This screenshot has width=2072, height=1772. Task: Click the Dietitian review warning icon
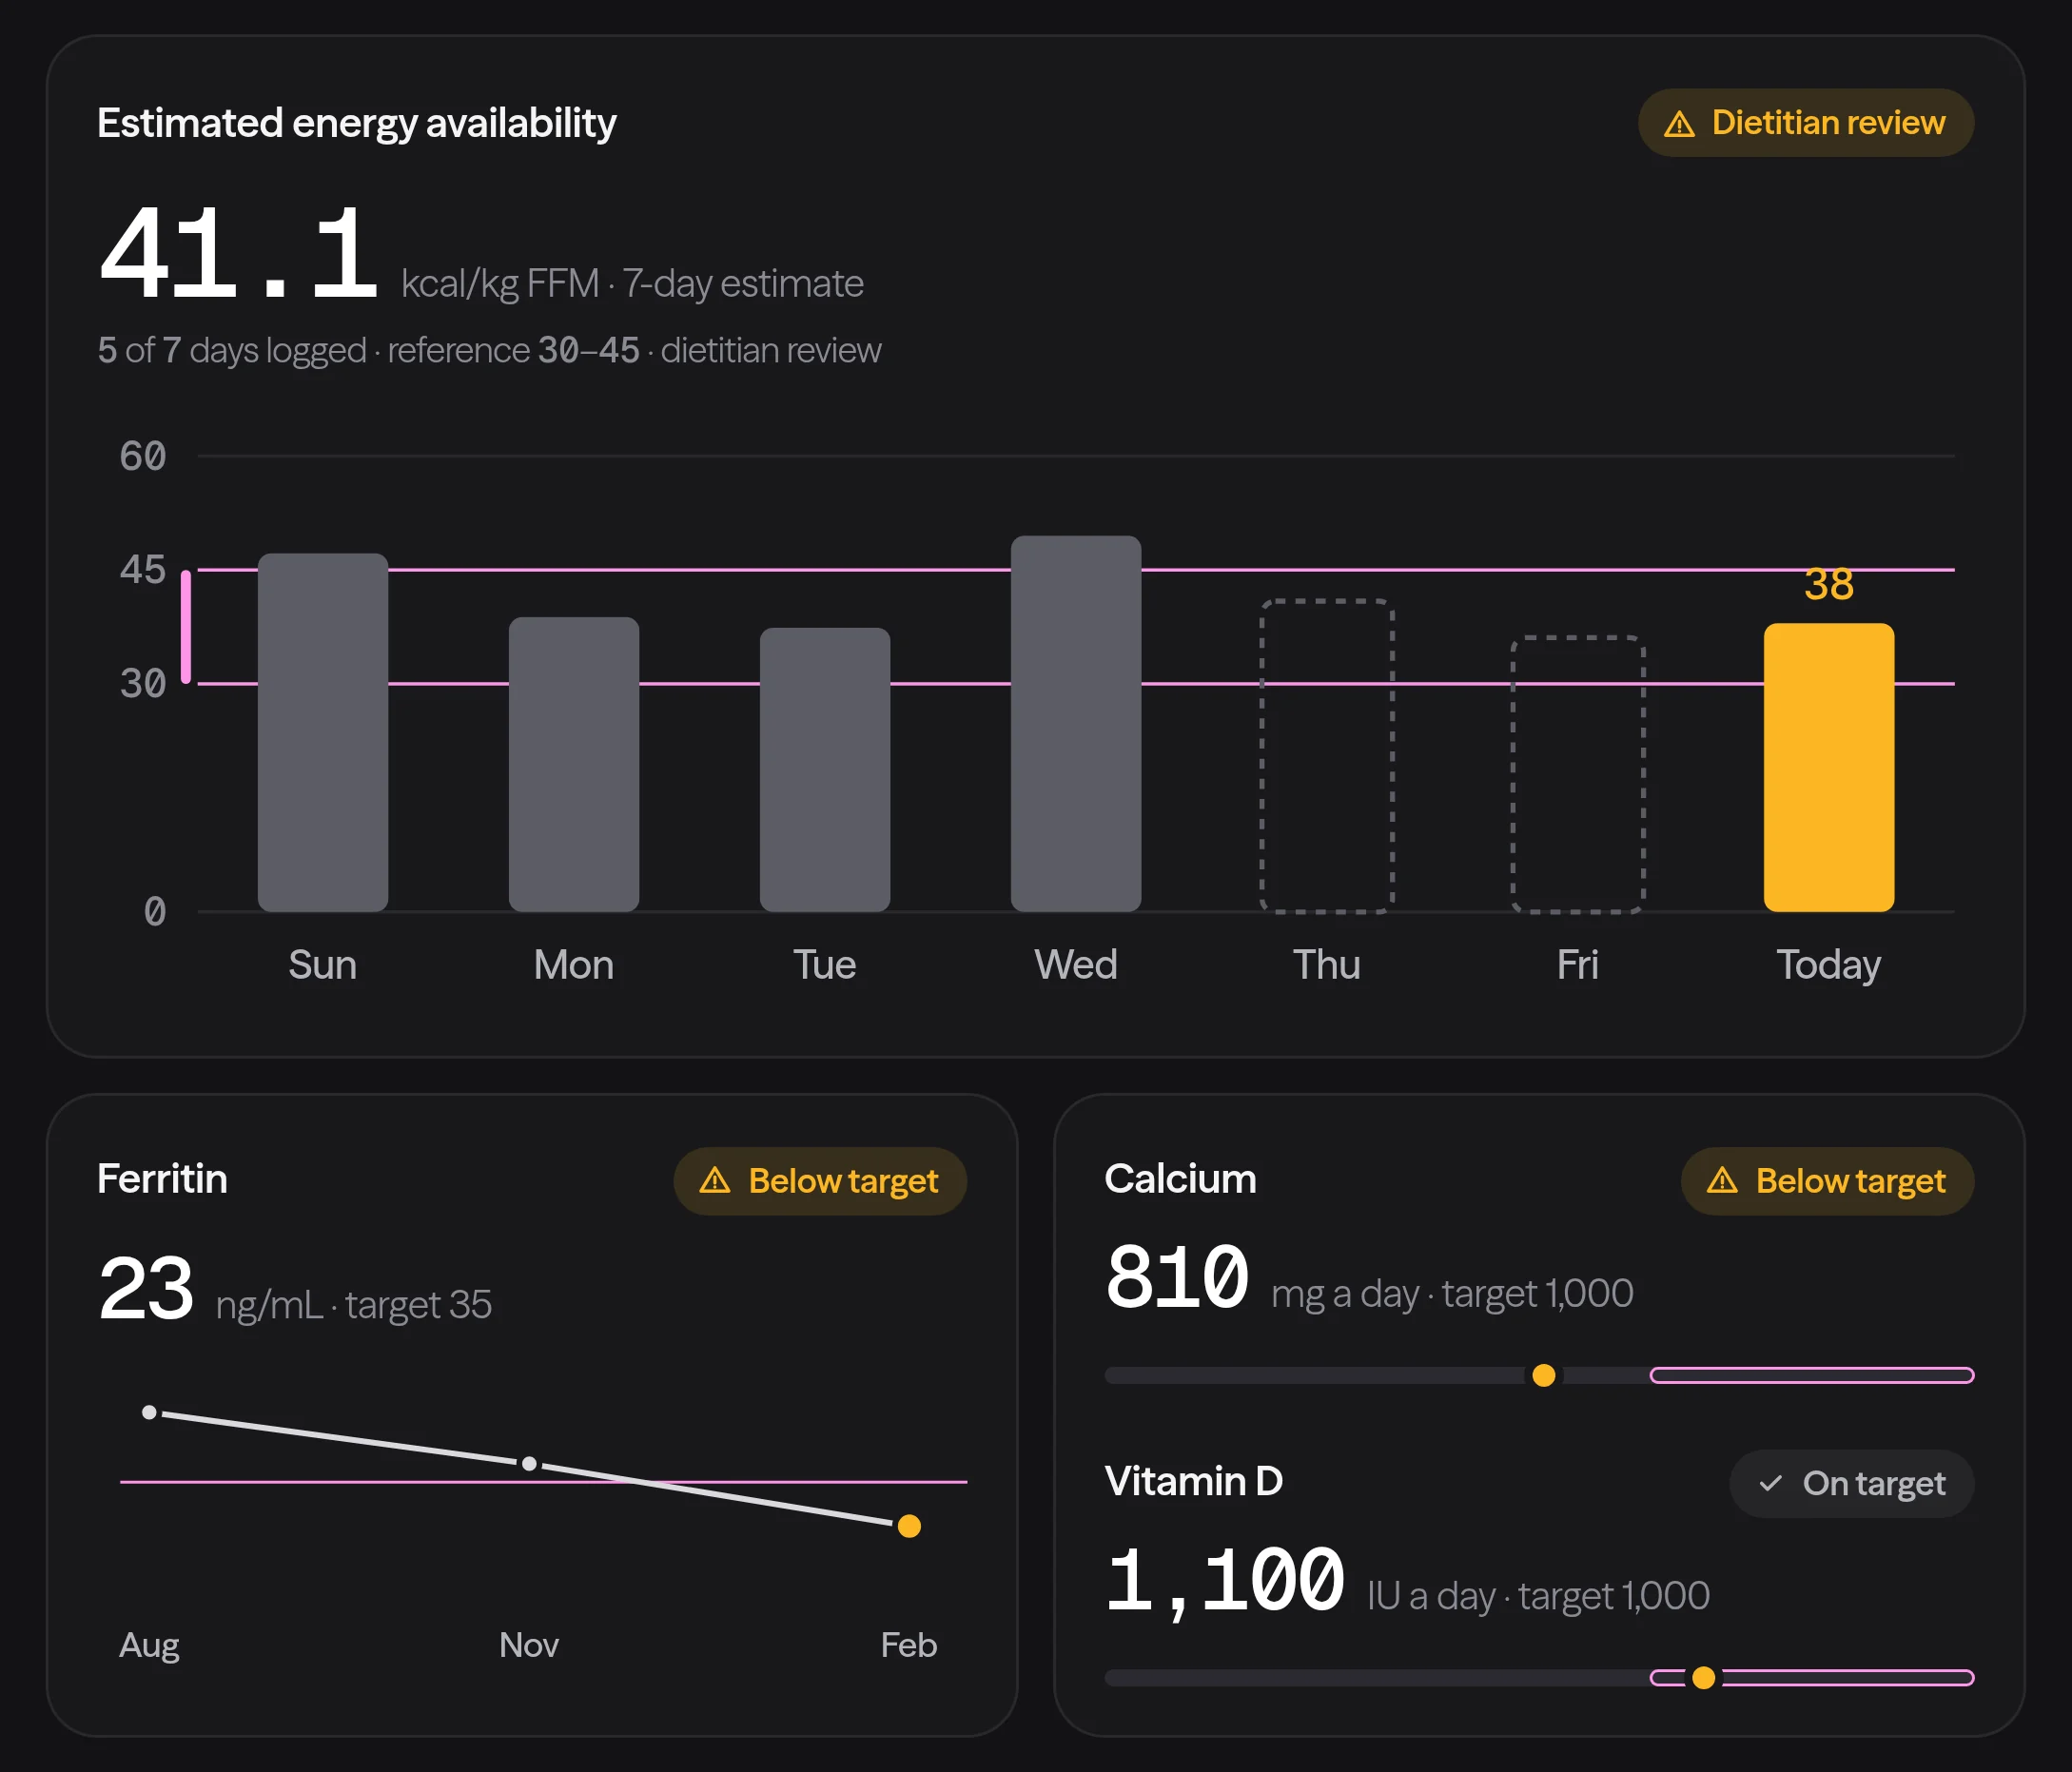(1679, 124)
